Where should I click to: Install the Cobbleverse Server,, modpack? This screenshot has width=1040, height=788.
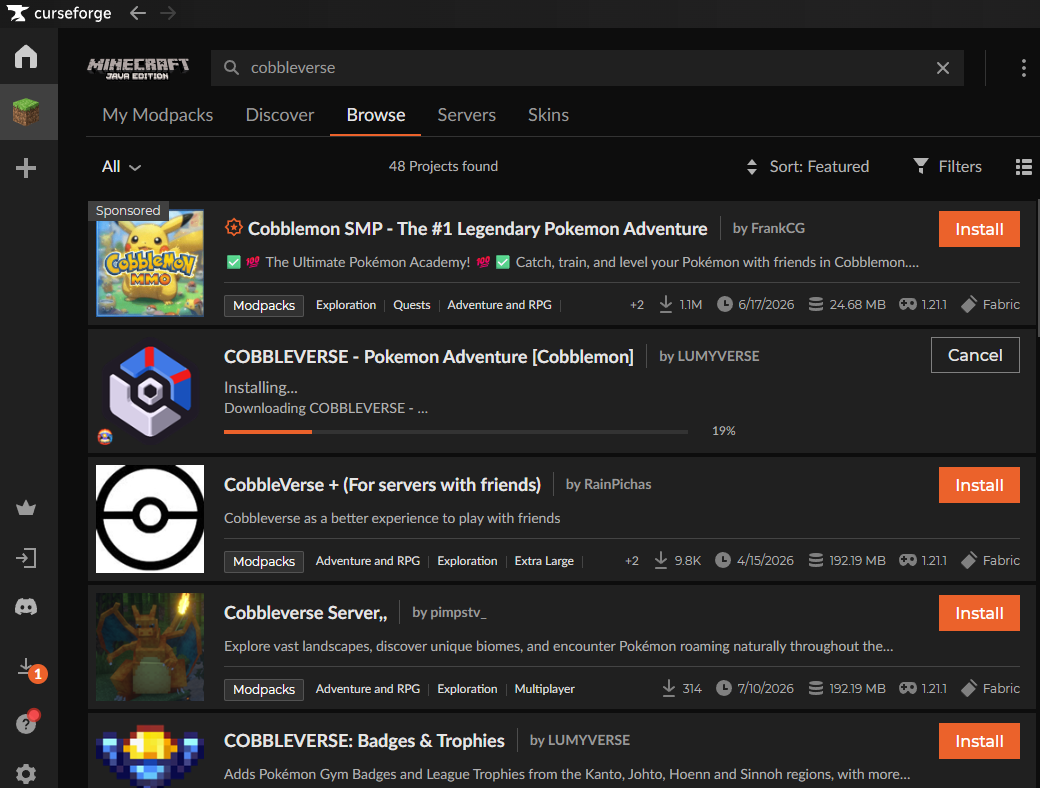[979, 613]
